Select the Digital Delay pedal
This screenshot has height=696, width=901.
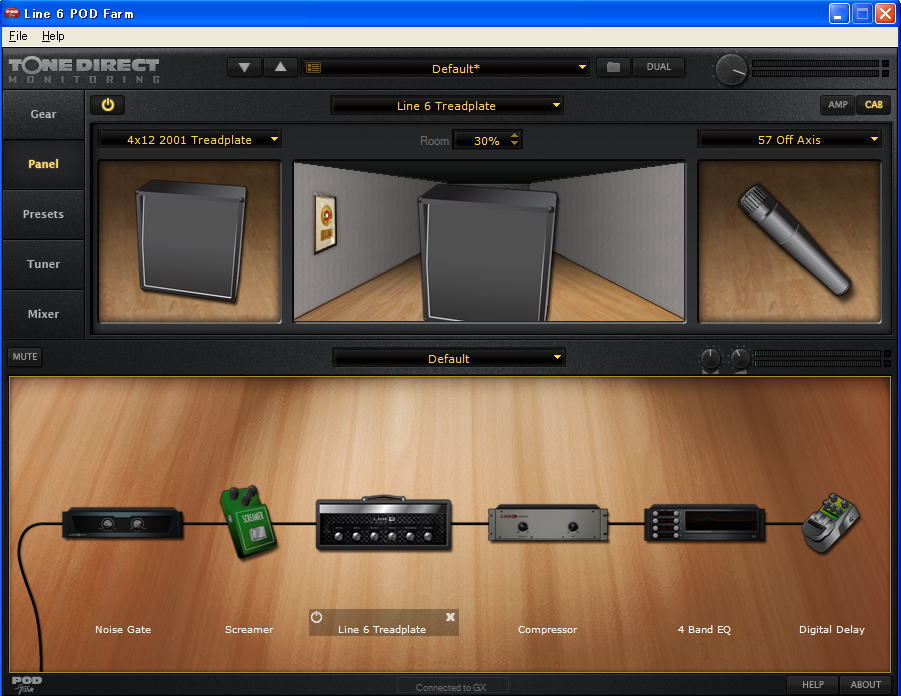pyautogui.click(x=831, y=523)
